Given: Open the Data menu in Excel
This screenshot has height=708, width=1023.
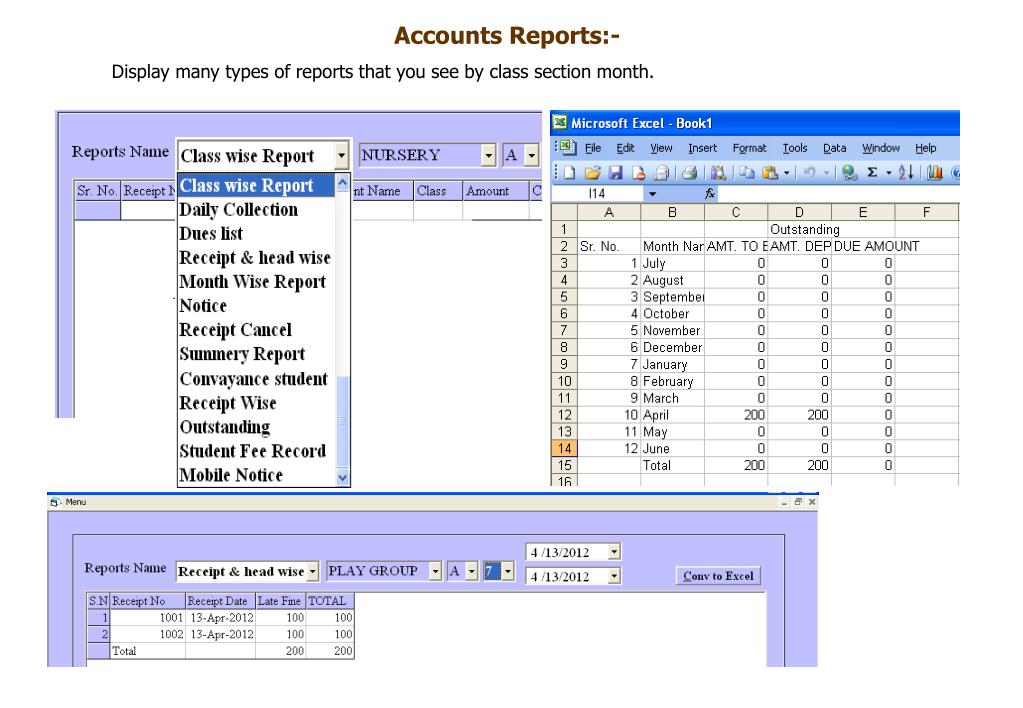Looking at the screenshot, I should [833, 148].
